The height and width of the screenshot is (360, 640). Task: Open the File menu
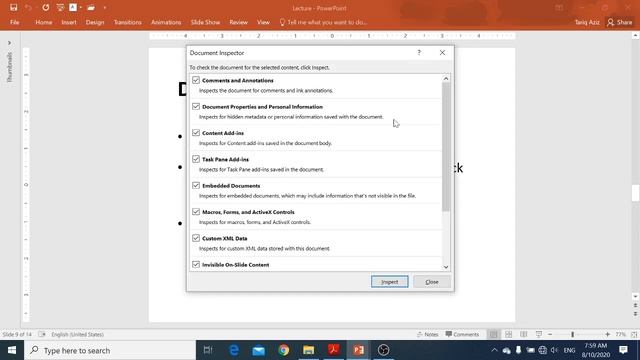click(x=15, y=22)
